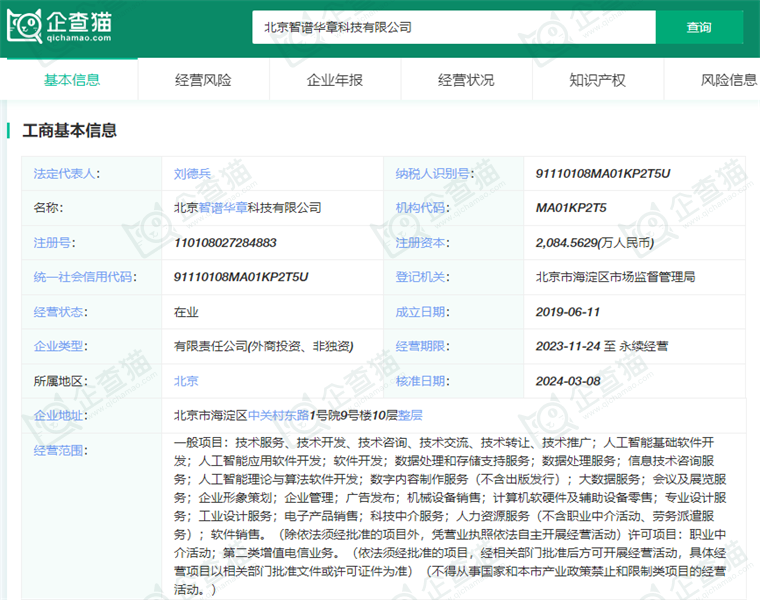Select the 在业 status value

pos(186,312)
